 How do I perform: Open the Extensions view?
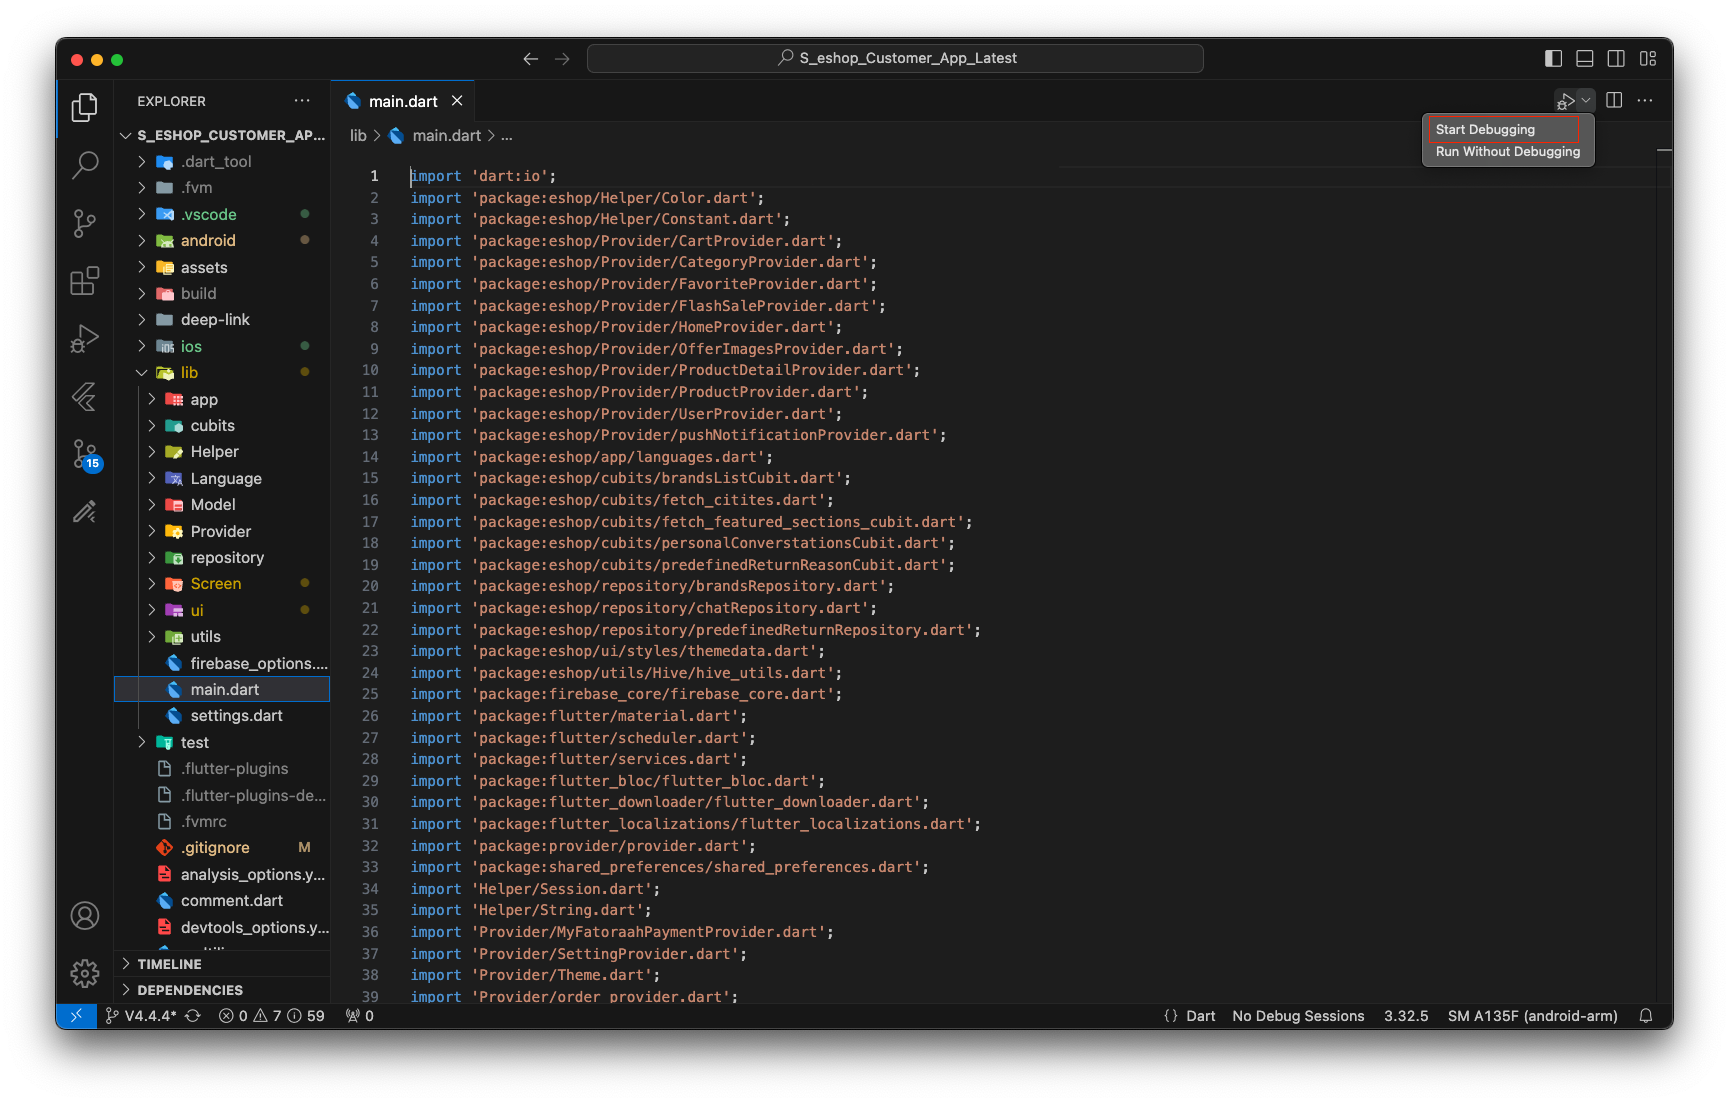[85, 281]
